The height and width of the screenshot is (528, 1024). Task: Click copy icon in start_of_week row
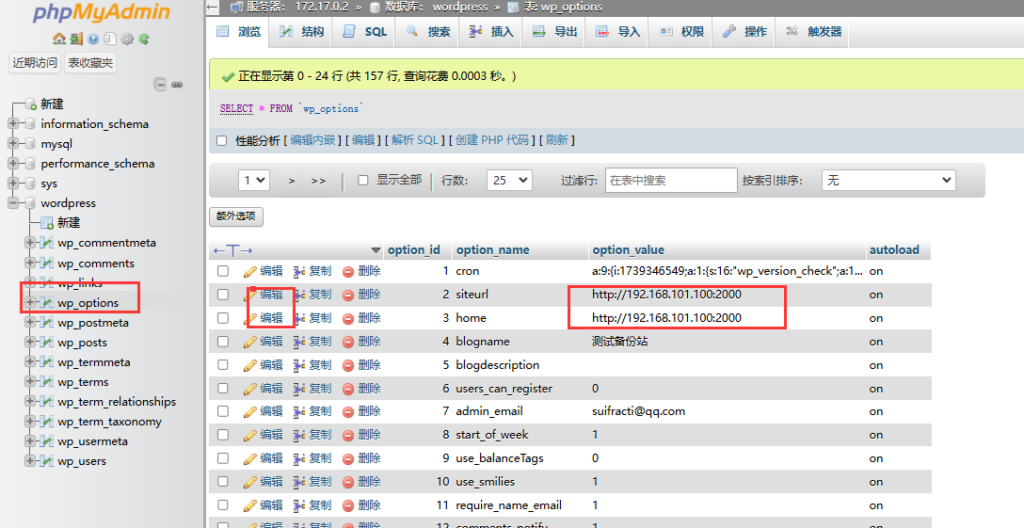point(299,435)
